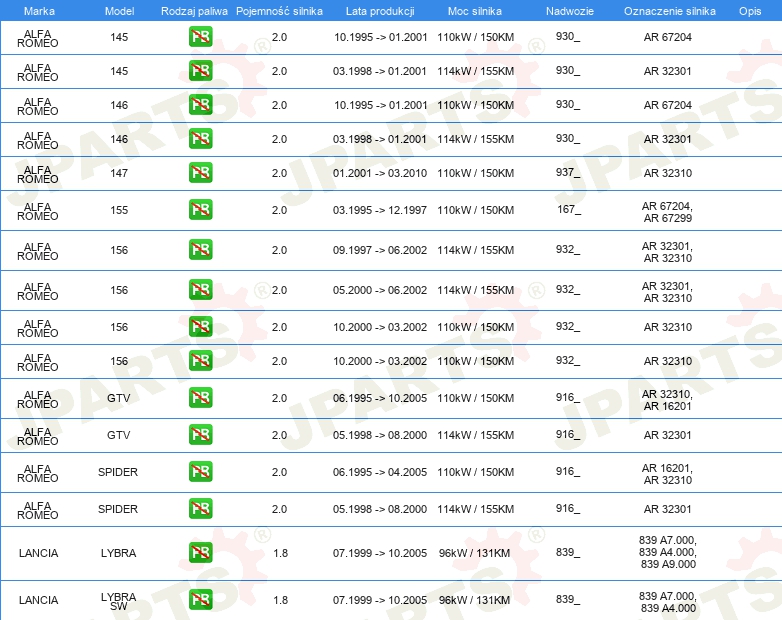Click the Lata produkcji column header
Screen dimensions: 782x620
pyautogui.click(x=380, y=11)
